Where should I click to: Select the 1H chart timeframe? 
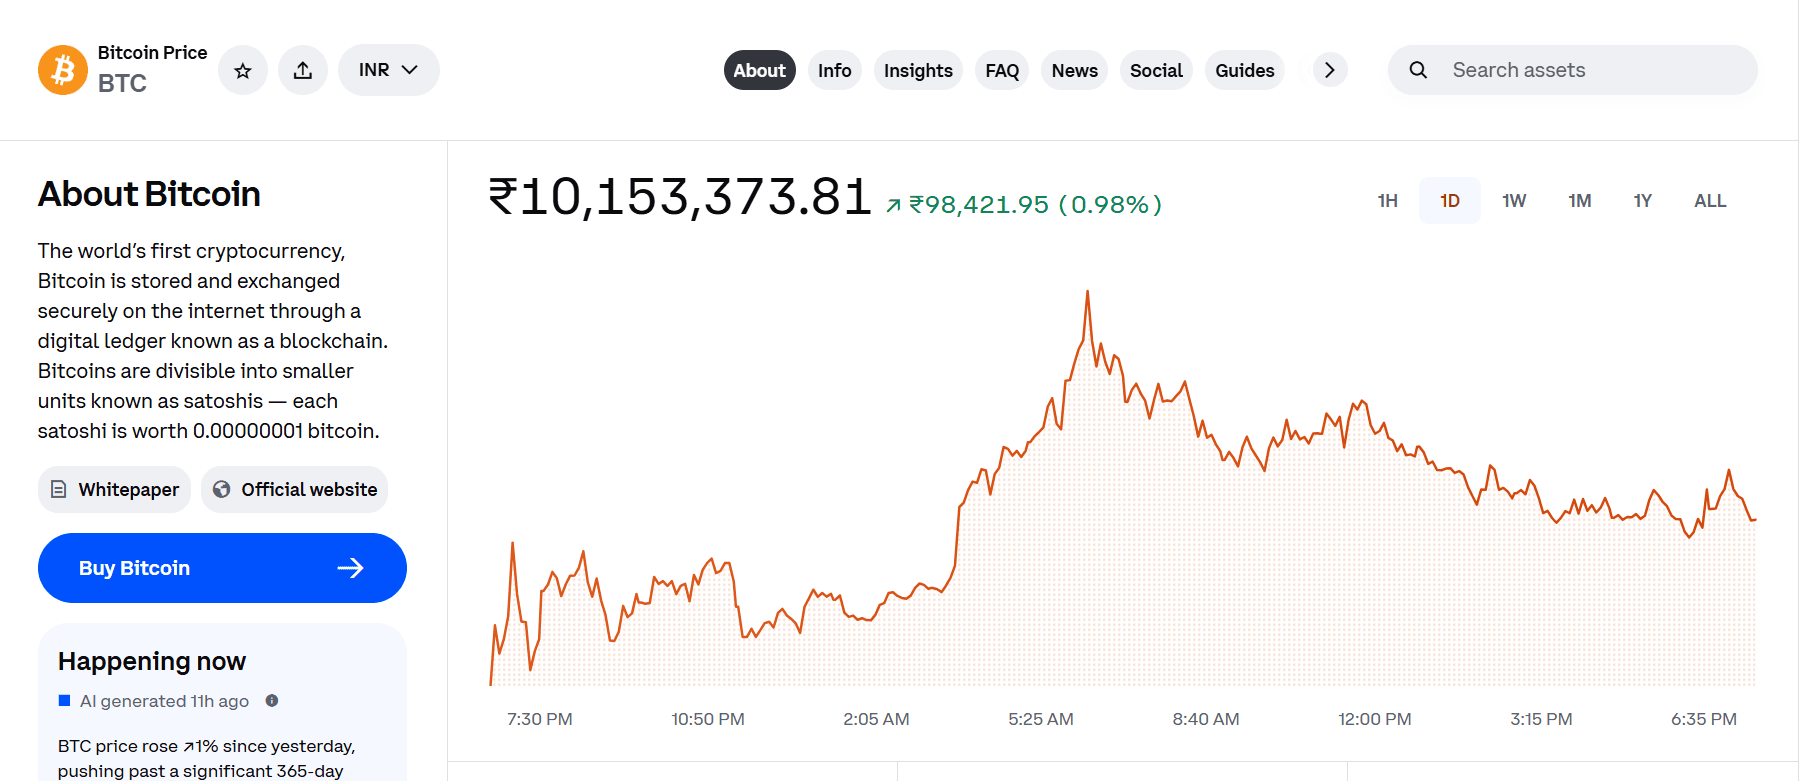(x=1387, y=201)
